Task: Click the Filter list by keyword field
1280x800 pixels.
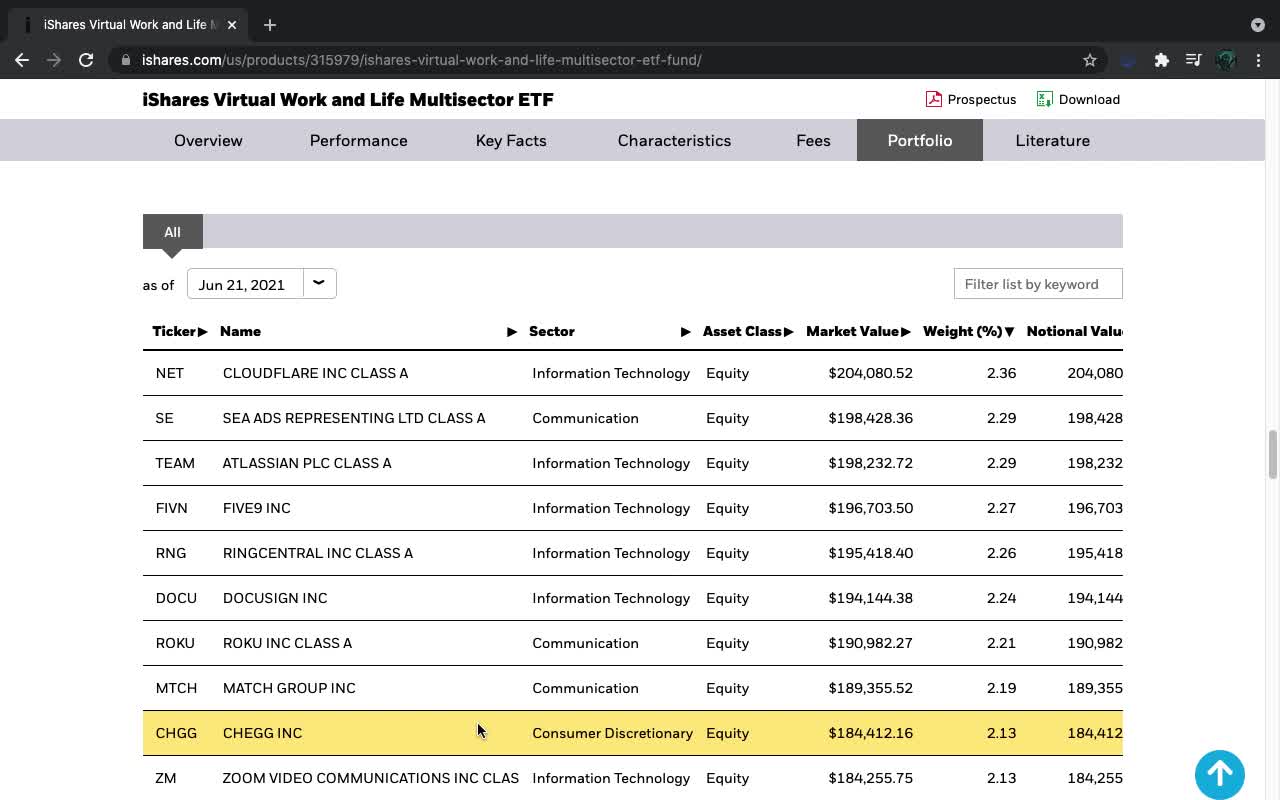Action: [1038, 284]
